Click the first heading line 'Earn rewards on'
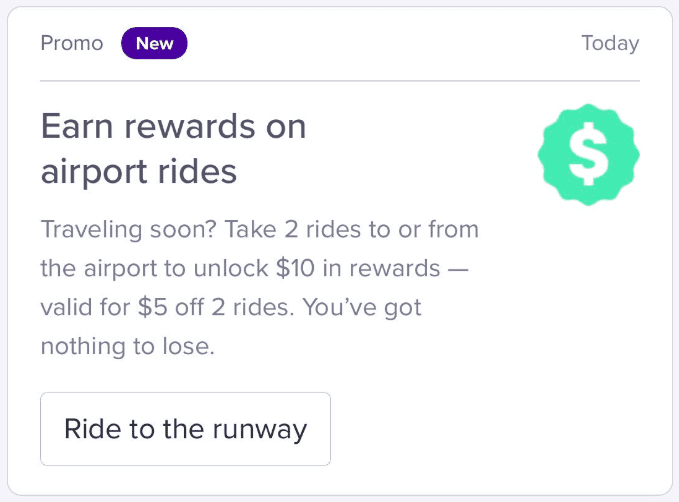 [x=173, y=127]
